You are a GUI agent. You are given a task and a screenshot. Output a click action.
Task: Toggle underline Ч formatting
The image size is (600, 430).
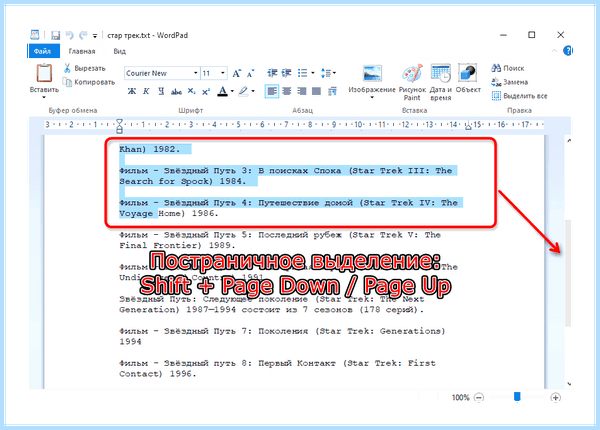point(161,91)
